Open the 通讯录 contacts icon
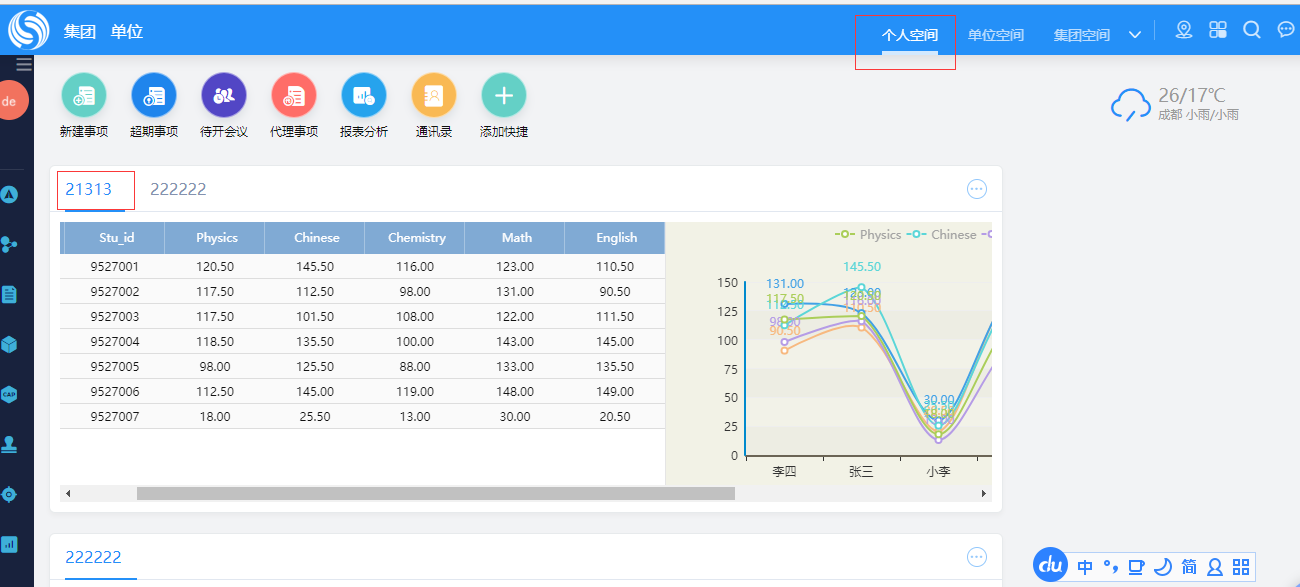 pos(434,96)
